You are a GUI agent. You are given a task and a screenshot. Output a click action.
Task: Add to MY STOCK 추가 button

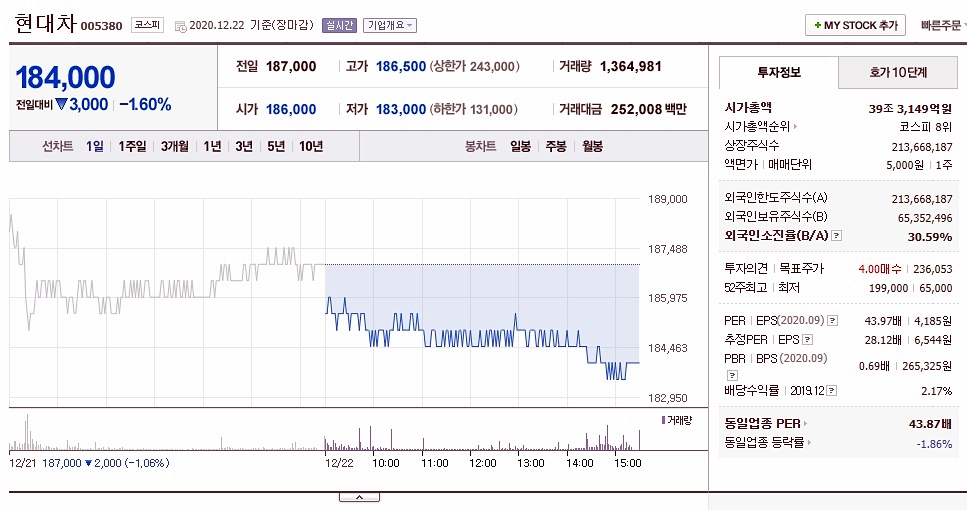pyautogui.click(x=855, y=25)
